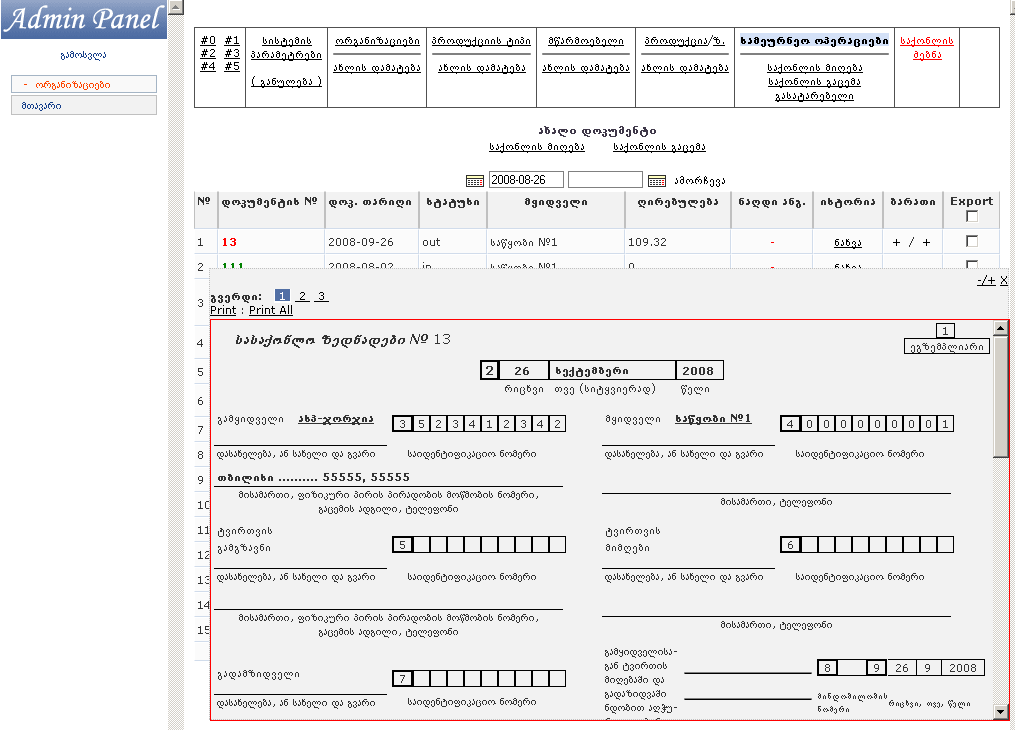Click the Print All link
This screenshot has height=730, width=1015.
pyautogui.click(x=271, y=310)
